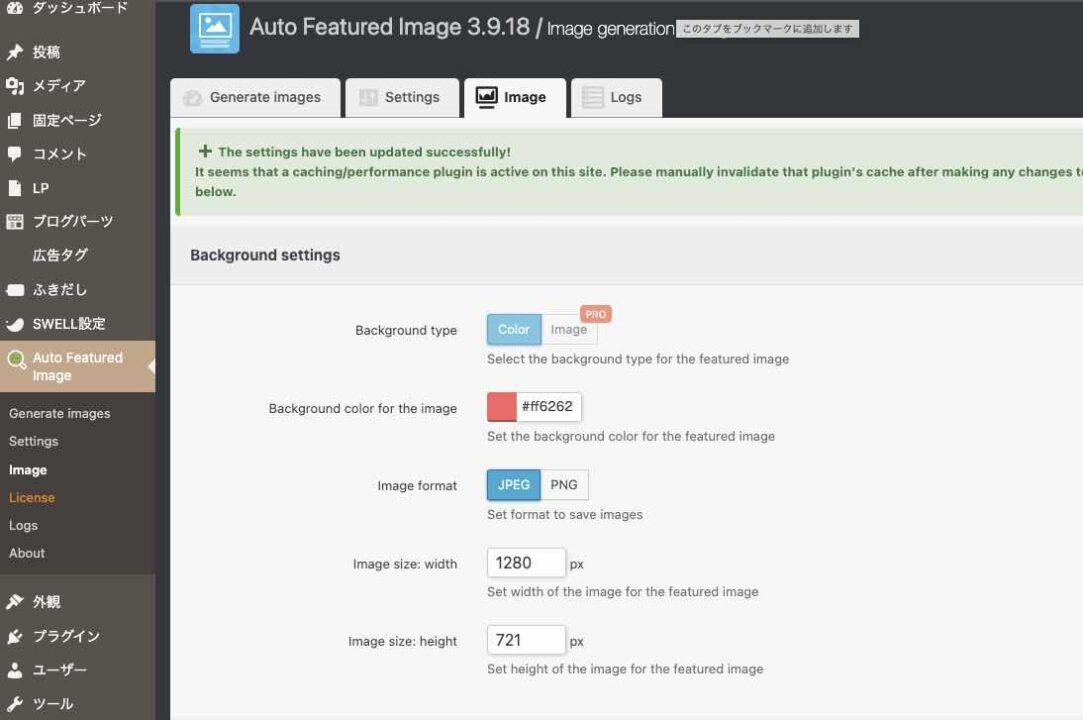Click the icon on the Settings tab
The height and width of the screenshot is (720, 1083).
pos(368,97)
